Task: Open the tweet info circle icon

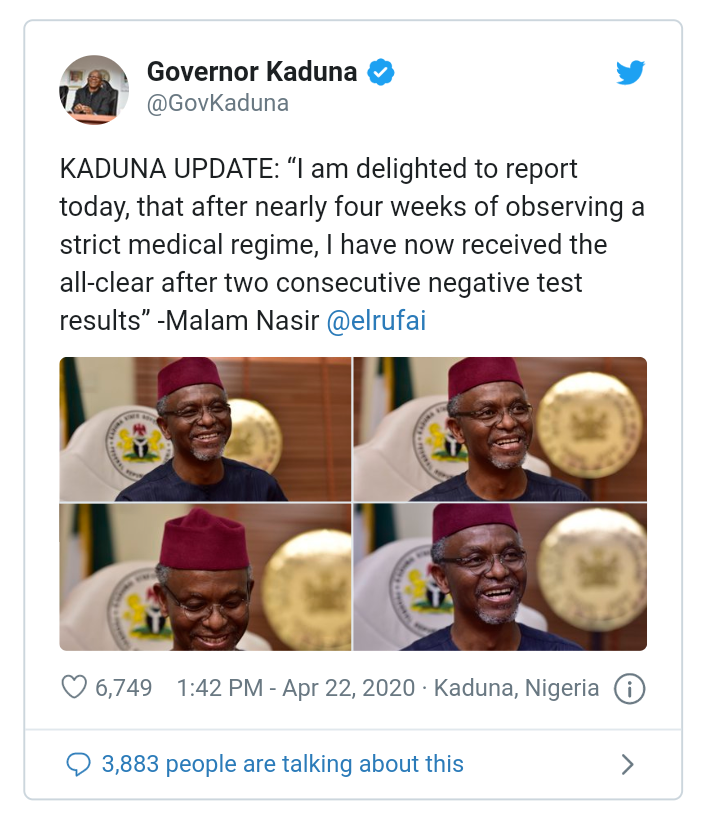Action: 629,688
